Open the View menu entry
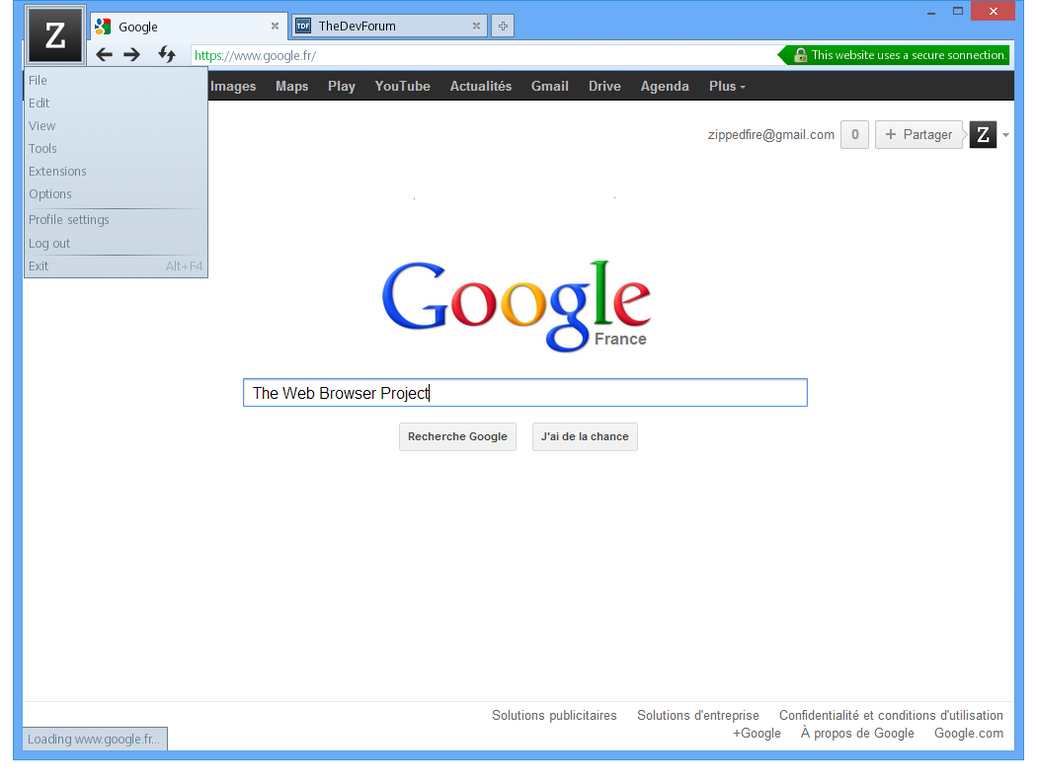This screenshot has height=770, width=1037. (116, 126)
